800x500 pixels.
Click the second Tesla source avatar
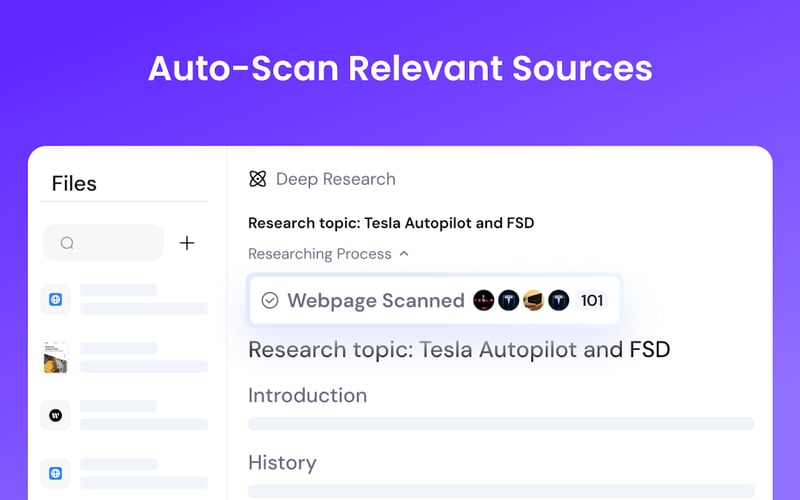tap(509, 301)
